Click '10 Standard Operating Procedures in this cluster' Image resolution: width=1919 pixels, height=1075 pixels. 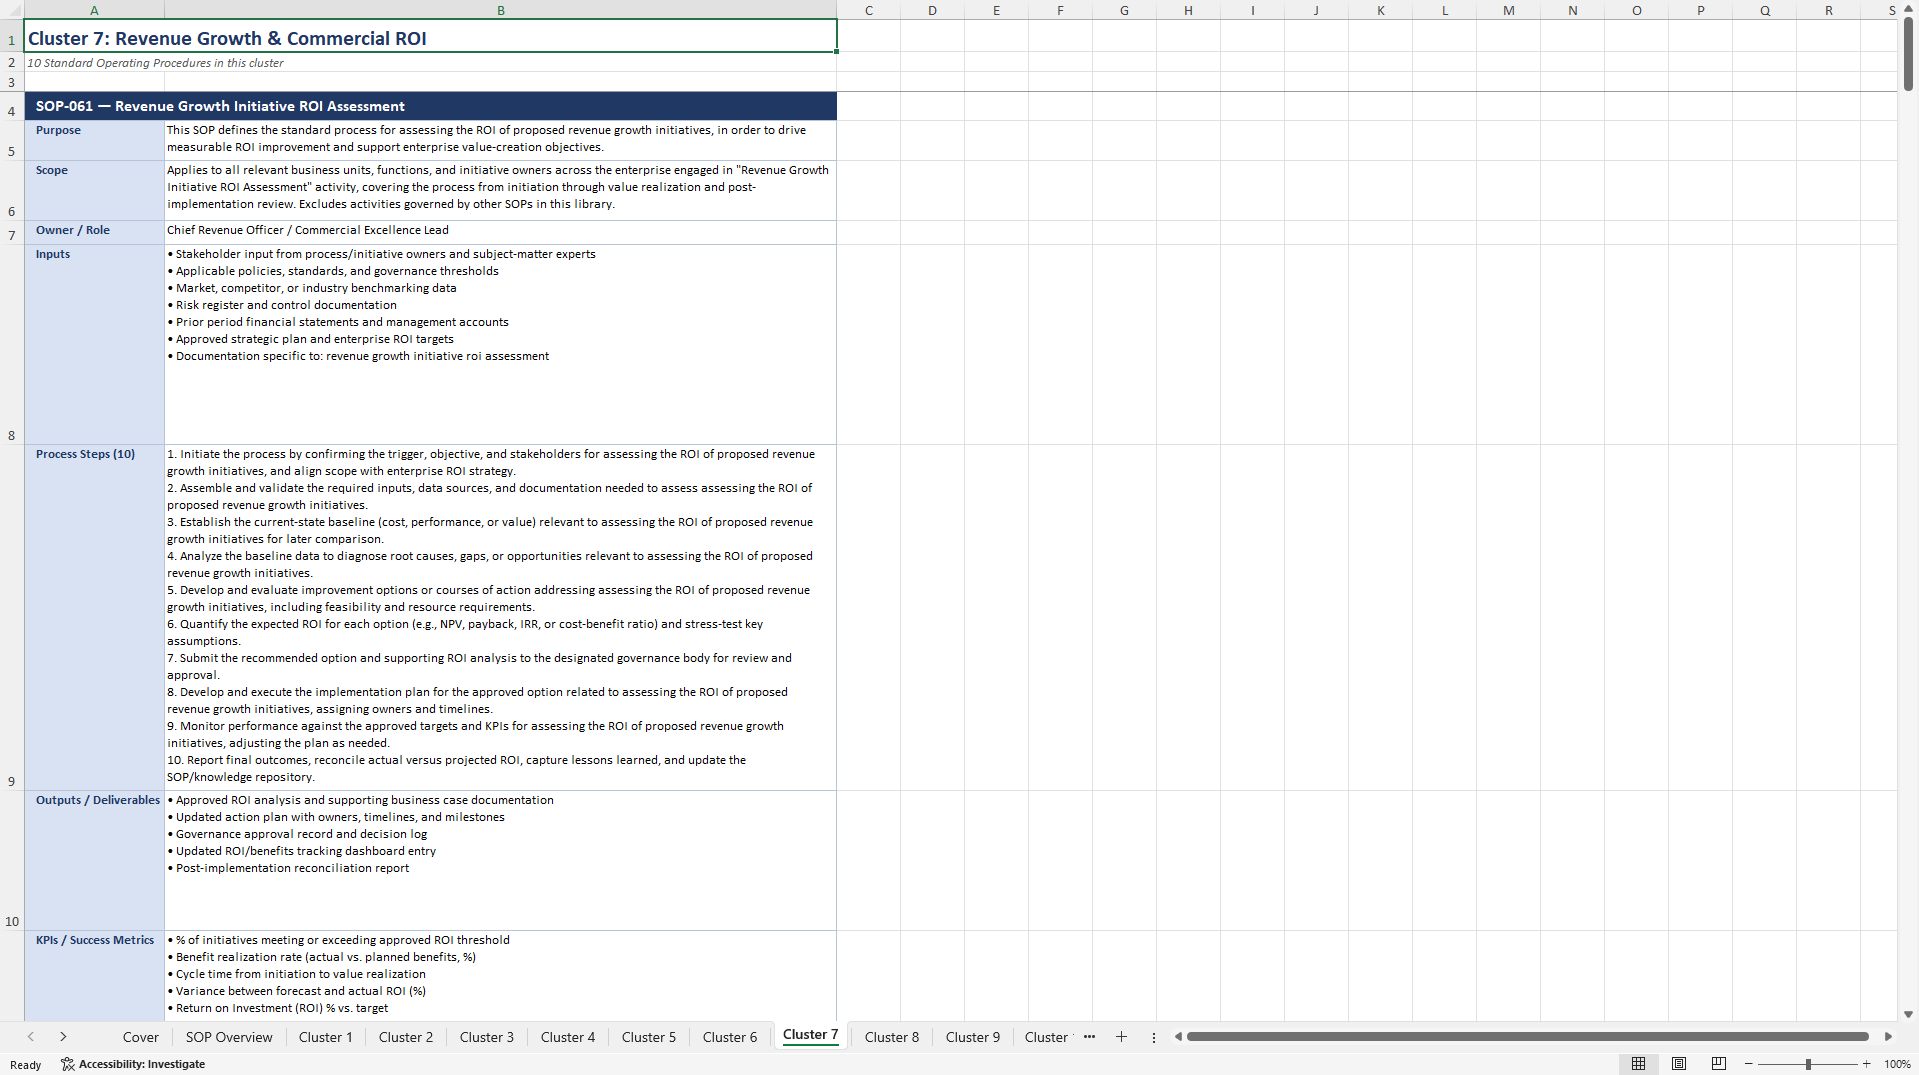click(155, 62)
